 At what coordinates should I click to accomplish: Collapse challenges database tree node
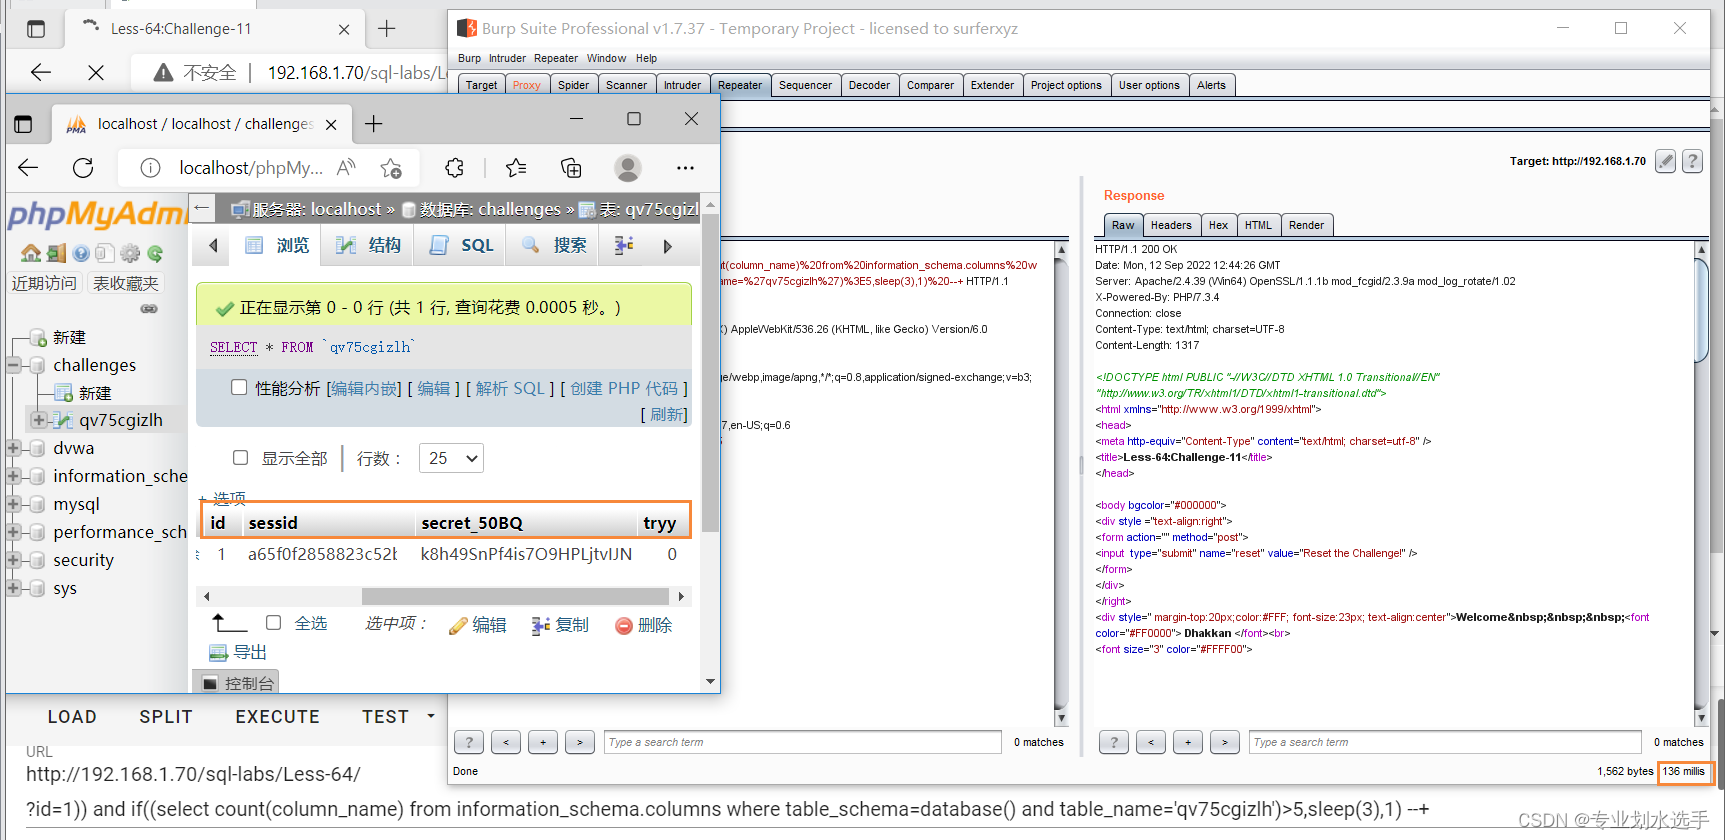[x=14, y=365]
